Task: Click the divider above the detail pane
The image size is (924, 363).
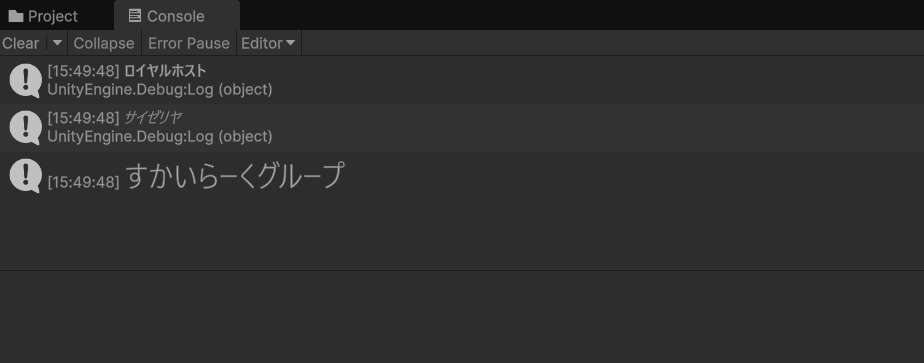Action: tap(462, 270)
